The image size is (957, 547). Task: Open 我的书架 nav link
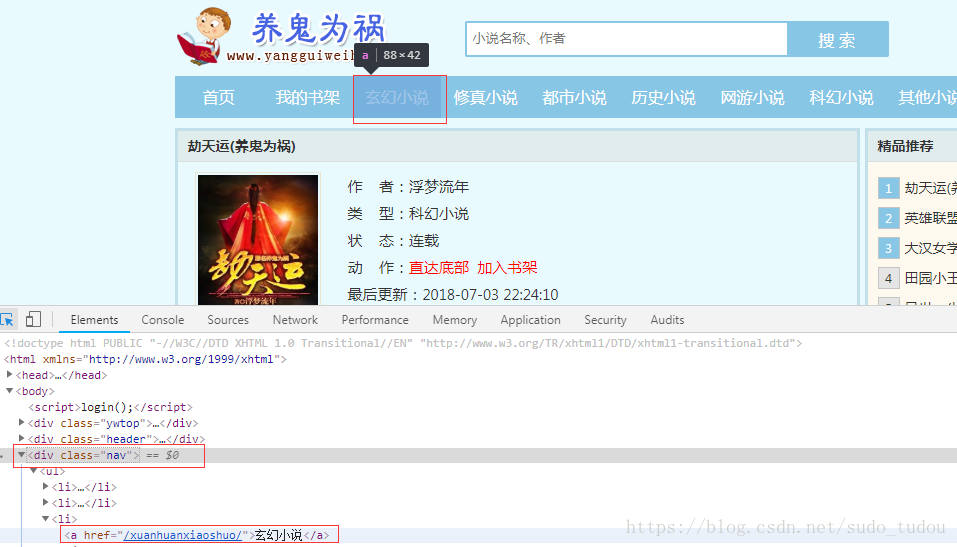307,97
